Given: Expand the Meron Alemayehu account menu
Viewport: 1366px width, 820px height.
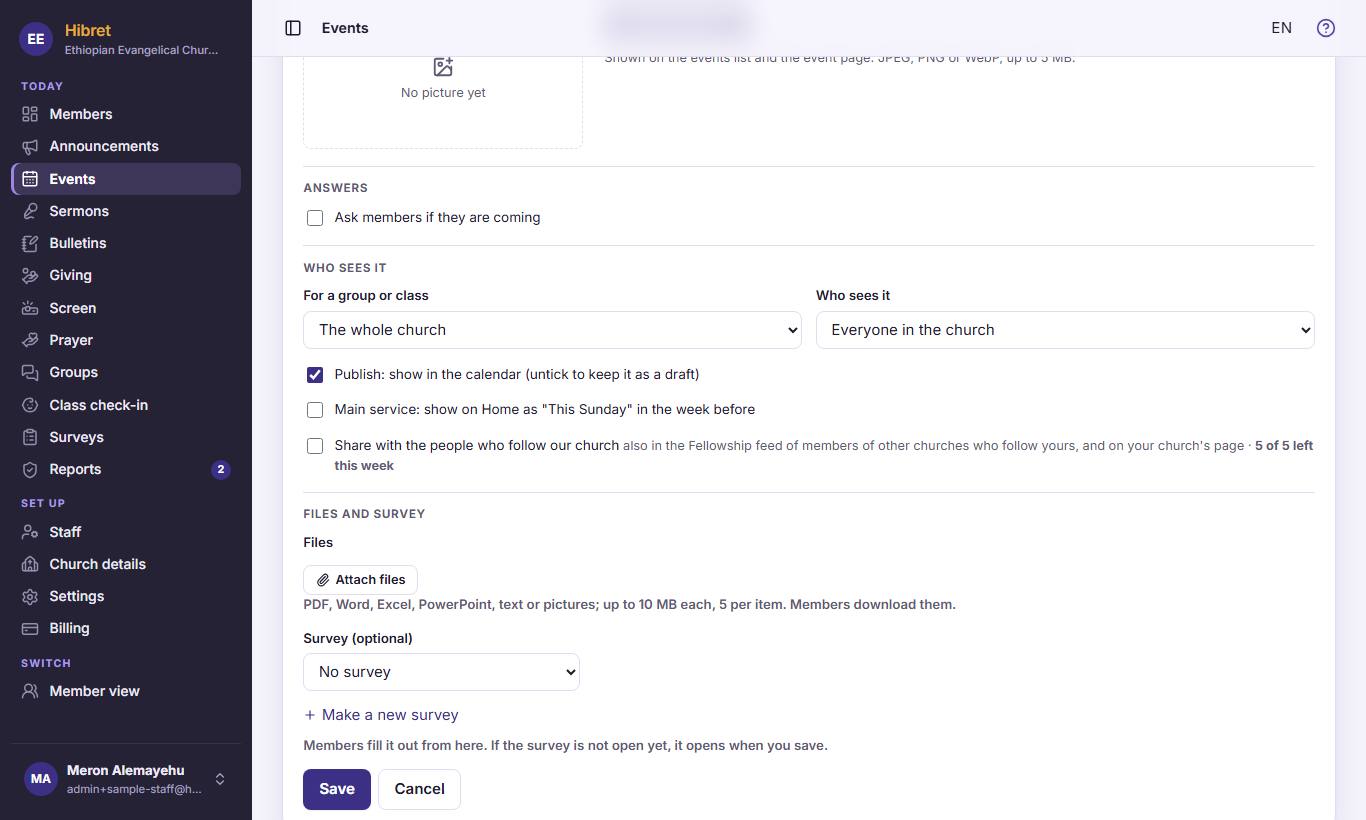Looking at the screenshot, I should tap(126, 779).
